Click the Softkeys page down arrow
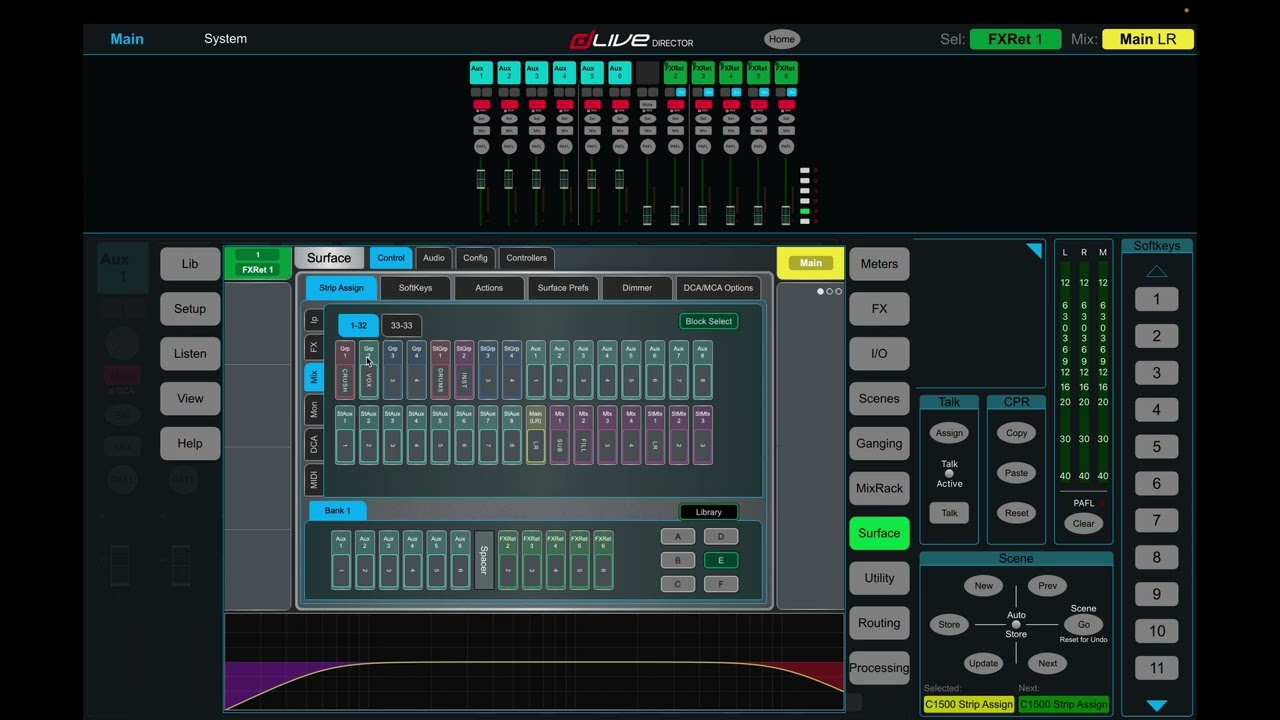 pyautogui.click(x=1156, y=705)
